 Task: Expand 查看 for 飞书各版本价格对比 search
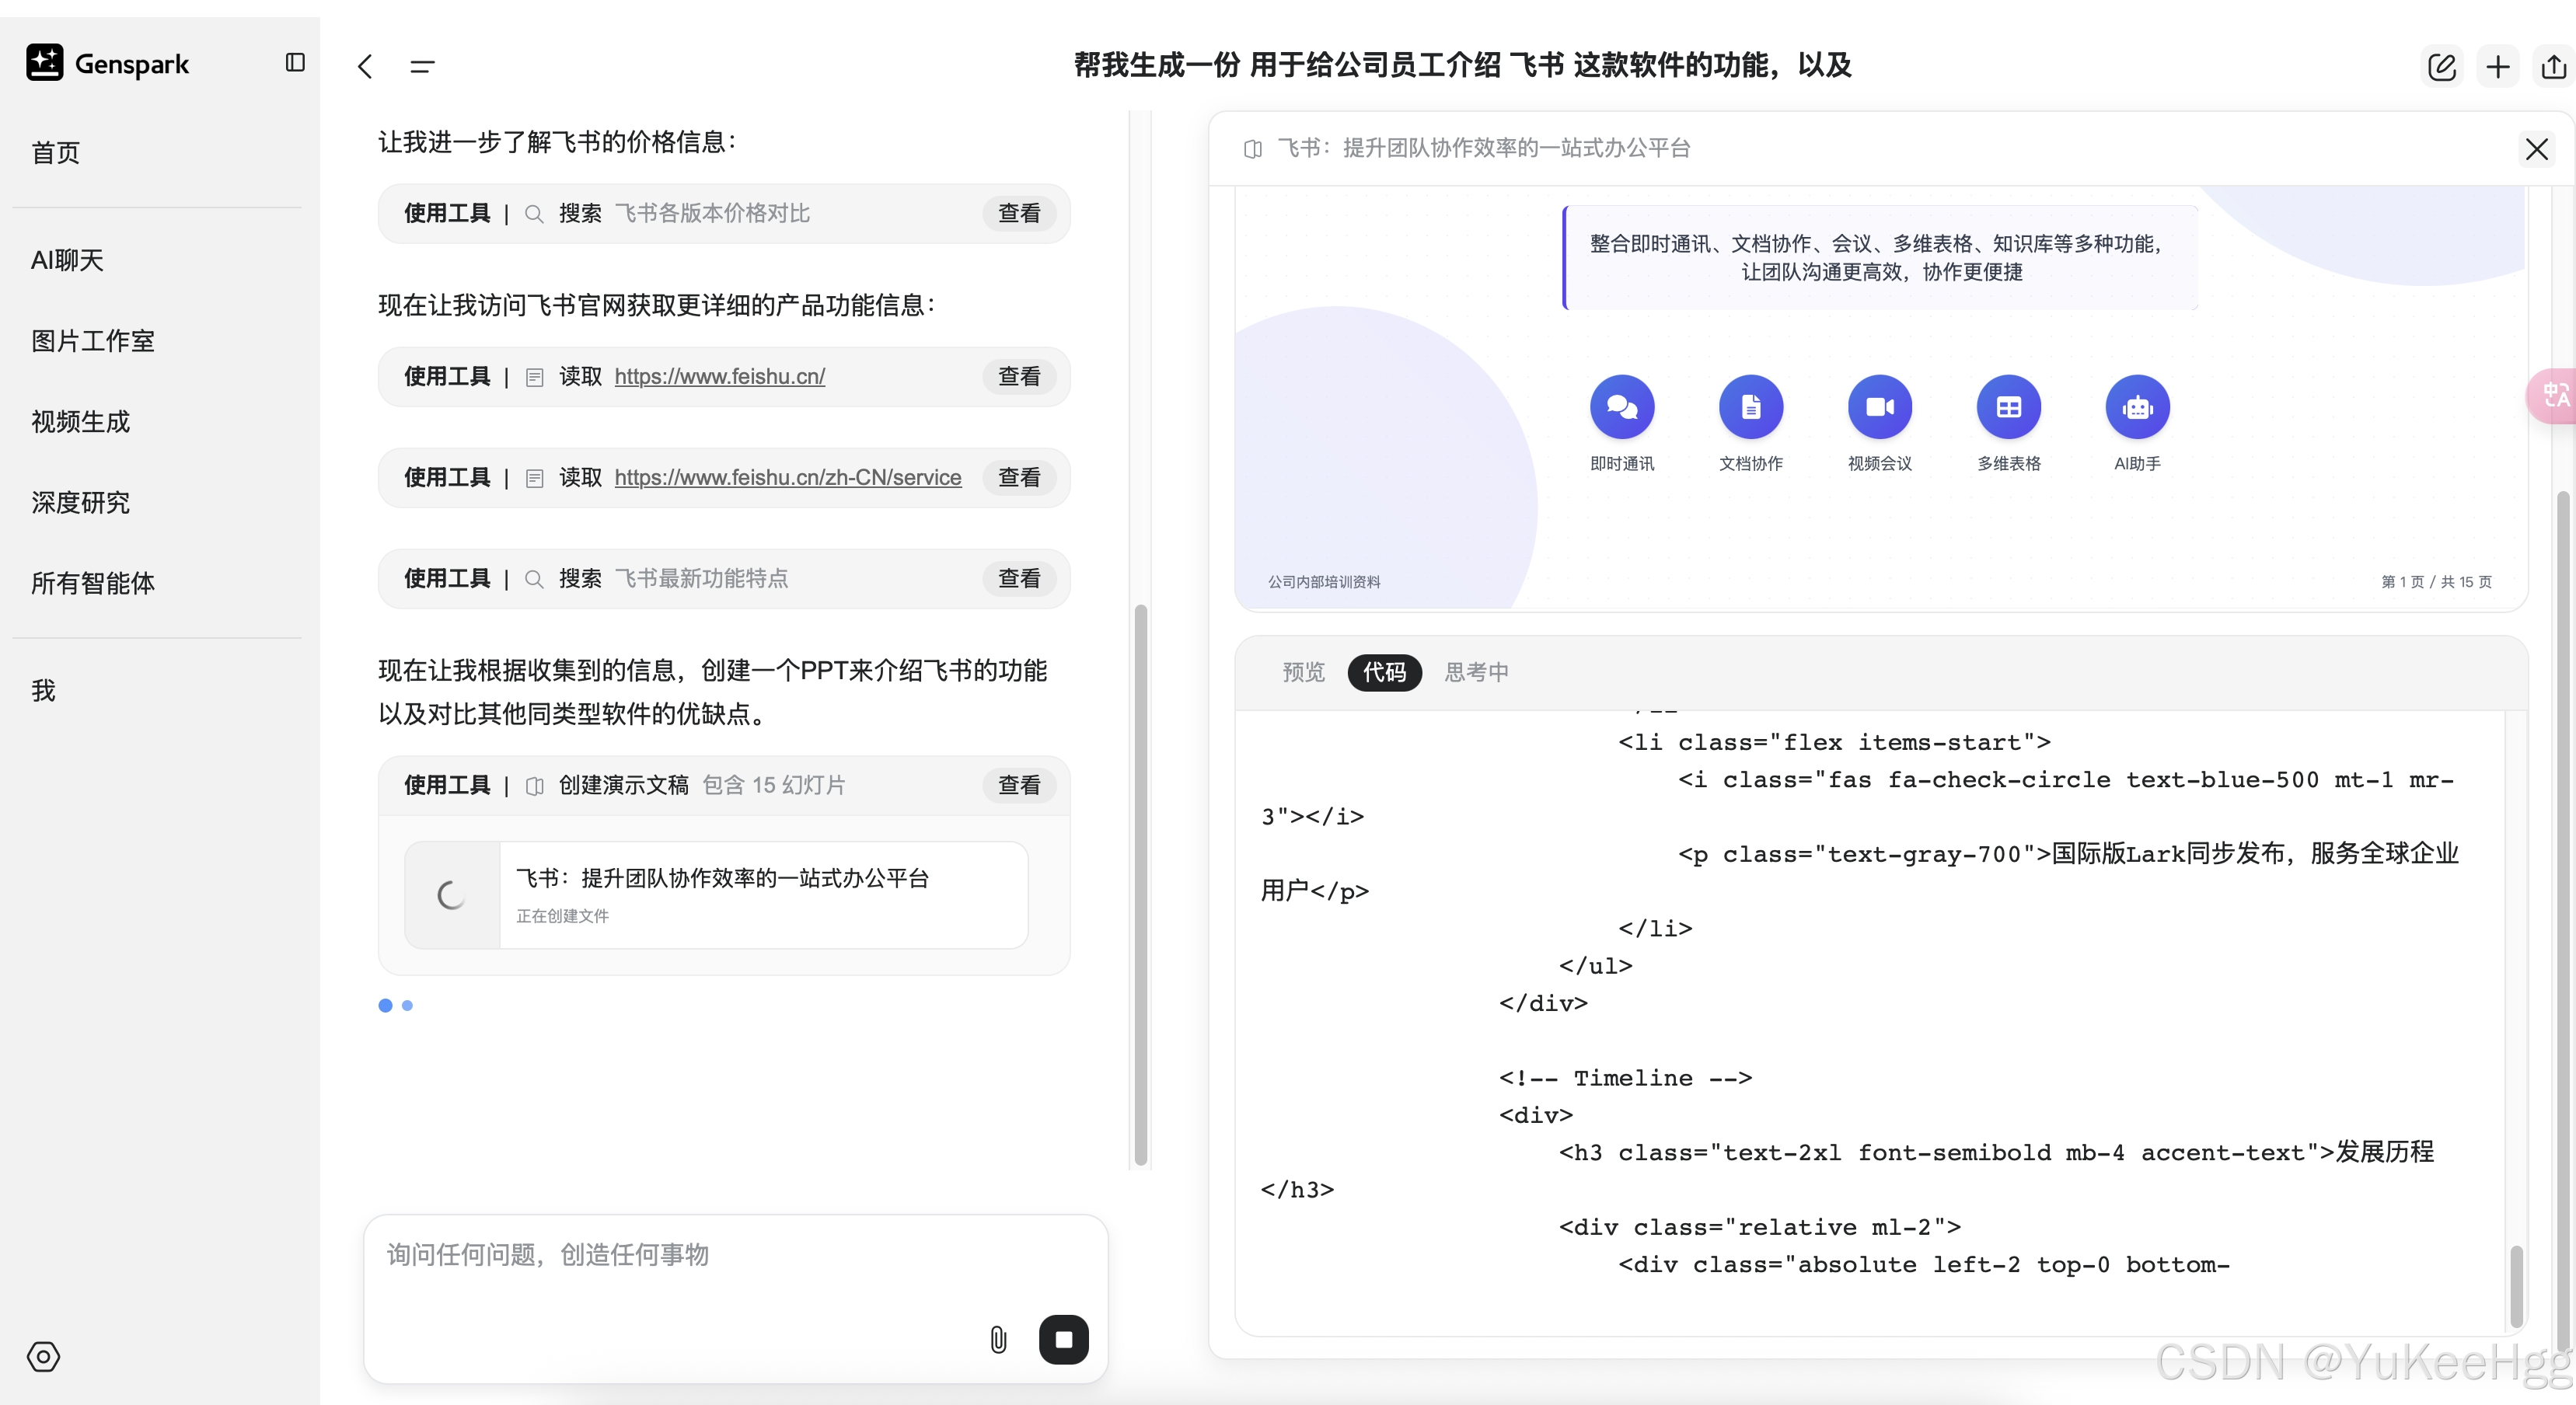pos(1018,213)
